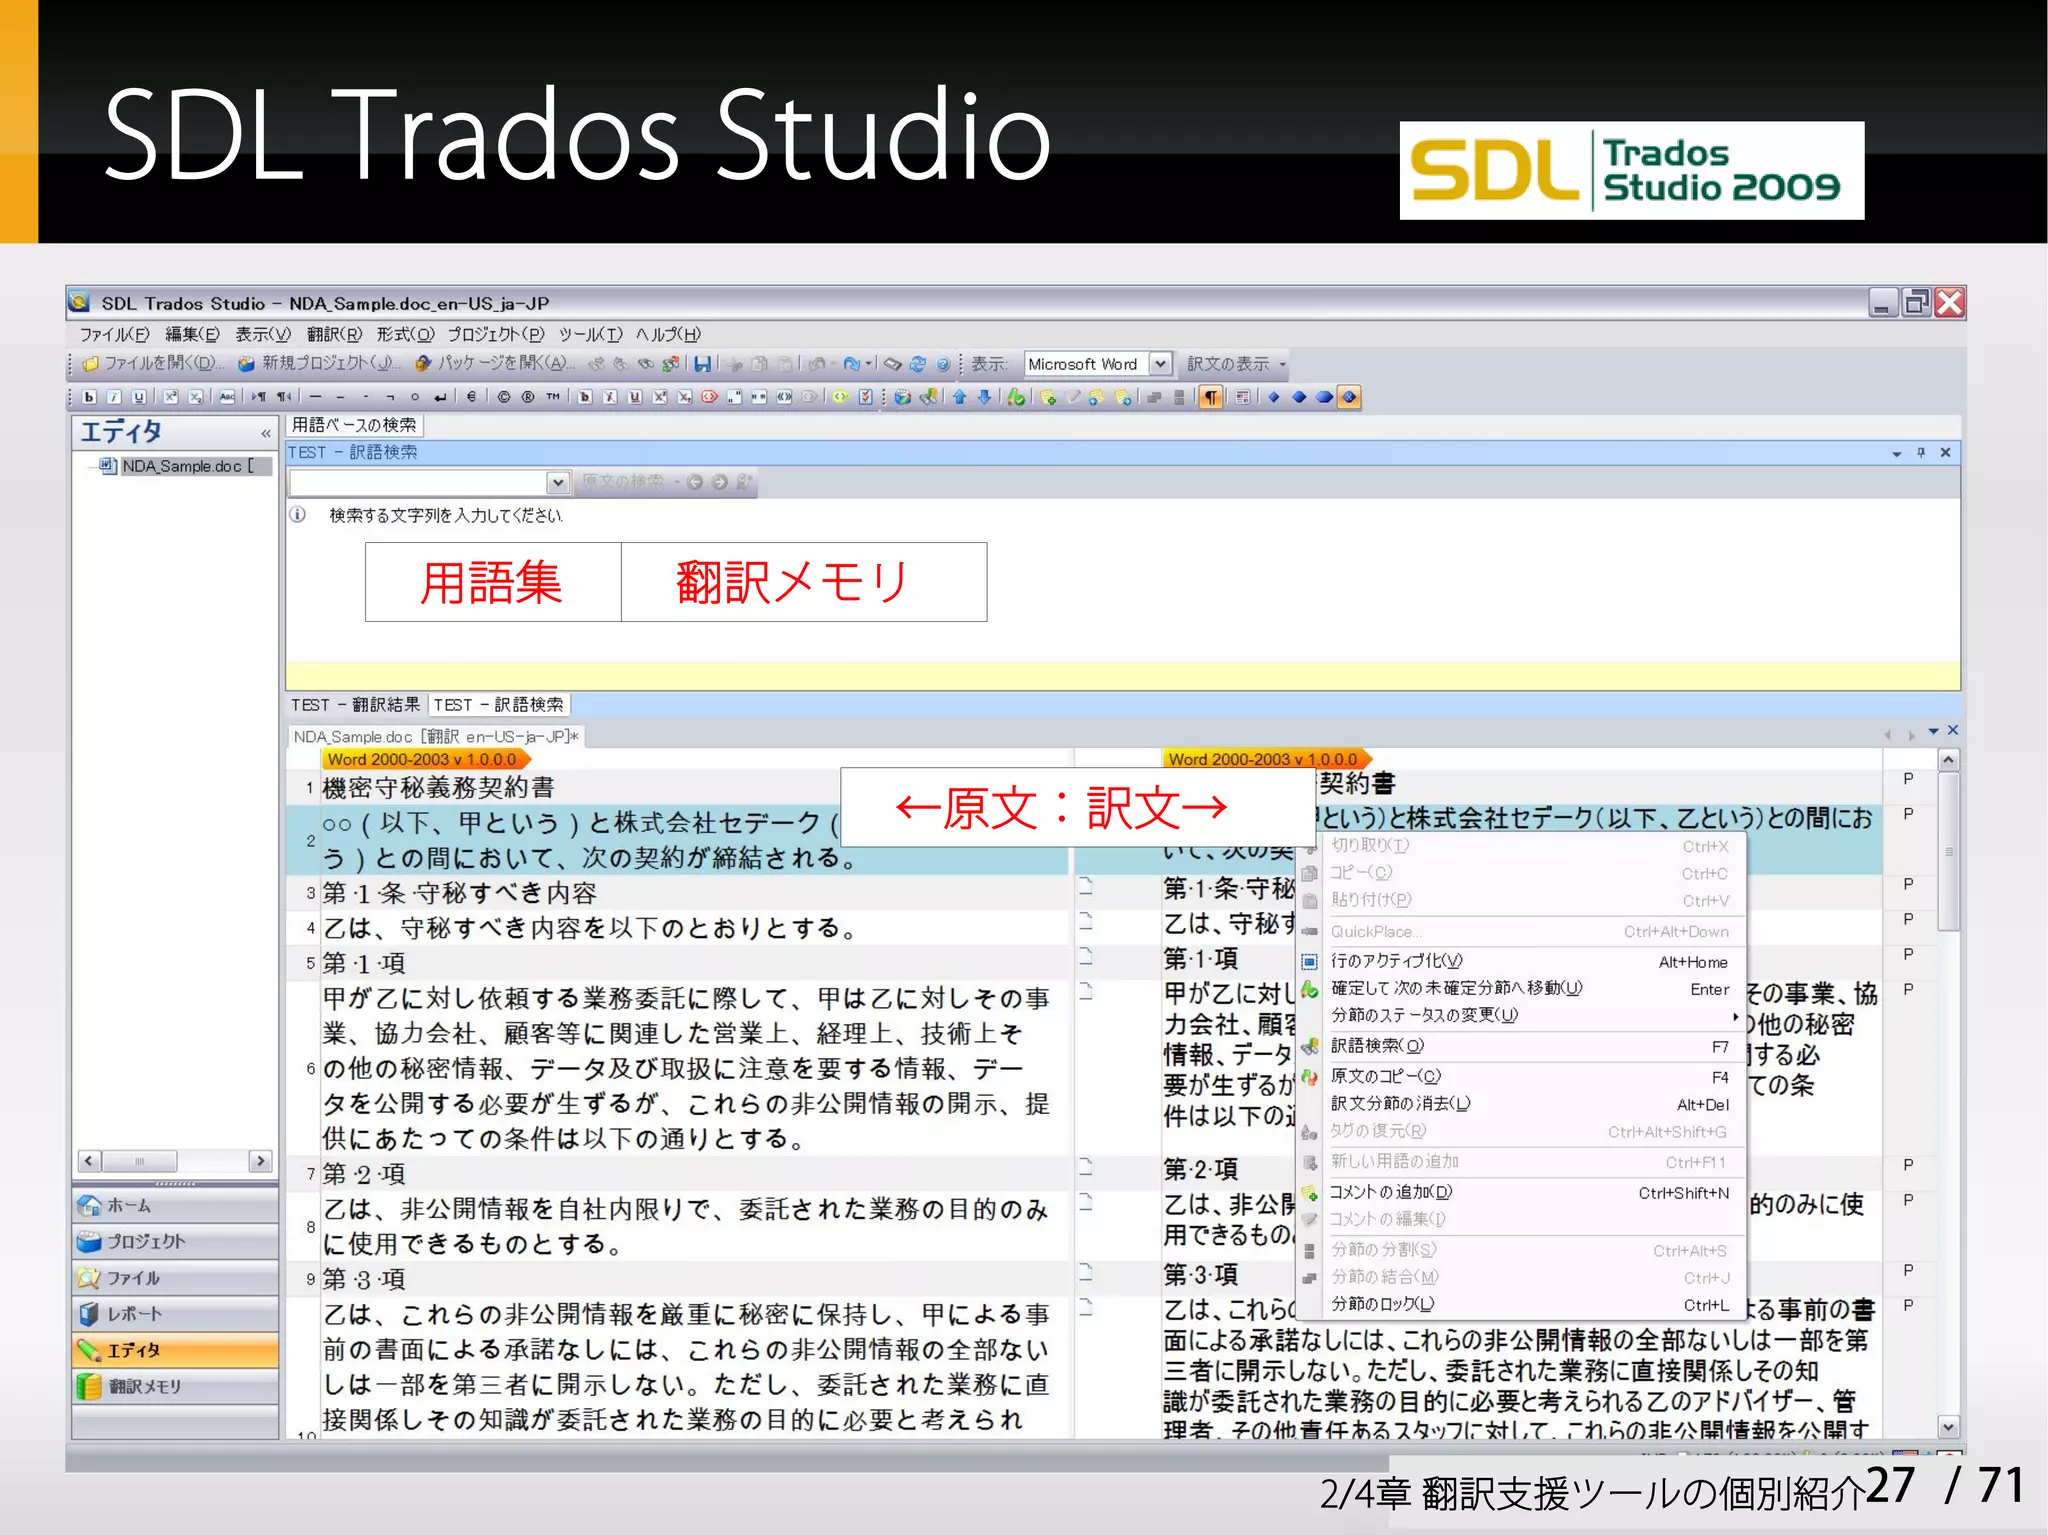Viewport: 2048px width, 1535px height.
Task: Click the document status icon beside segment 3
Action: pos(1086,885)
